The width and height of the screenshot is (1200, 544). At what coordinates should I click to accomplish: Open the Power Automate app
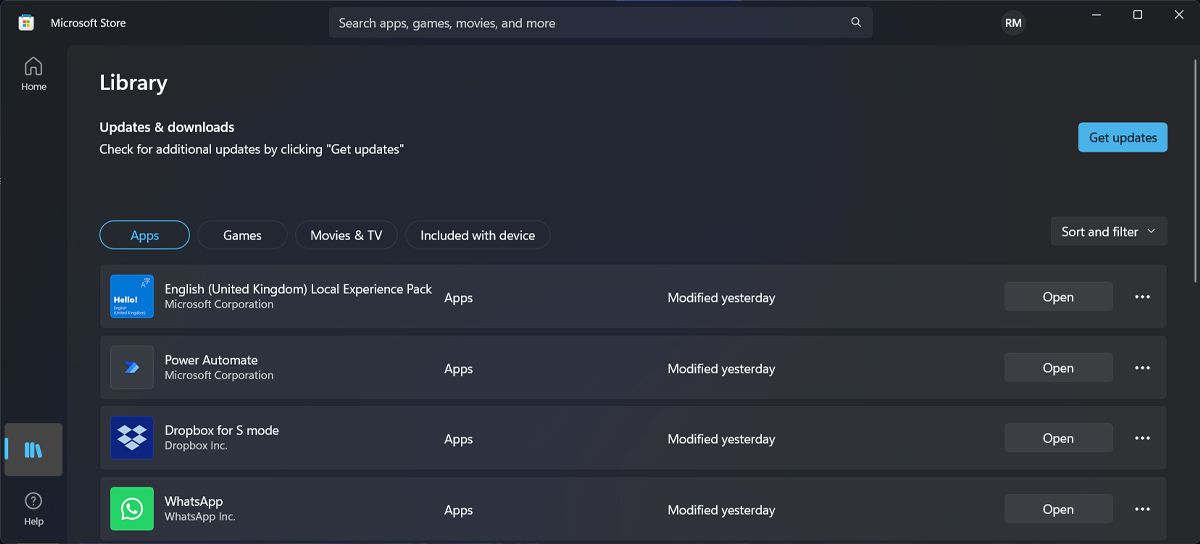point(1058,368)
